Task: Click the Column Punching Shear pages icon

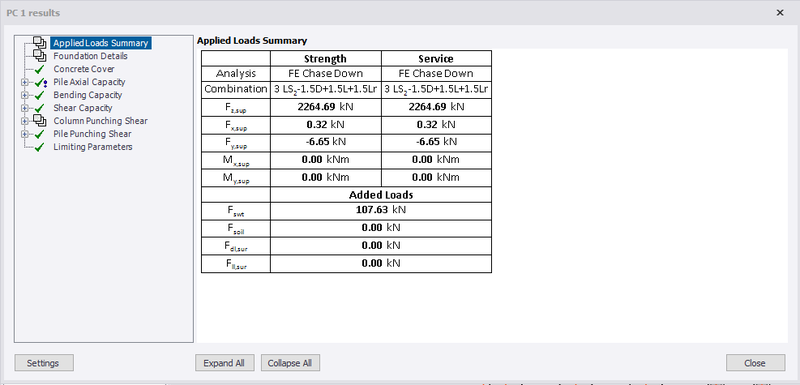Action: point(40,121)
